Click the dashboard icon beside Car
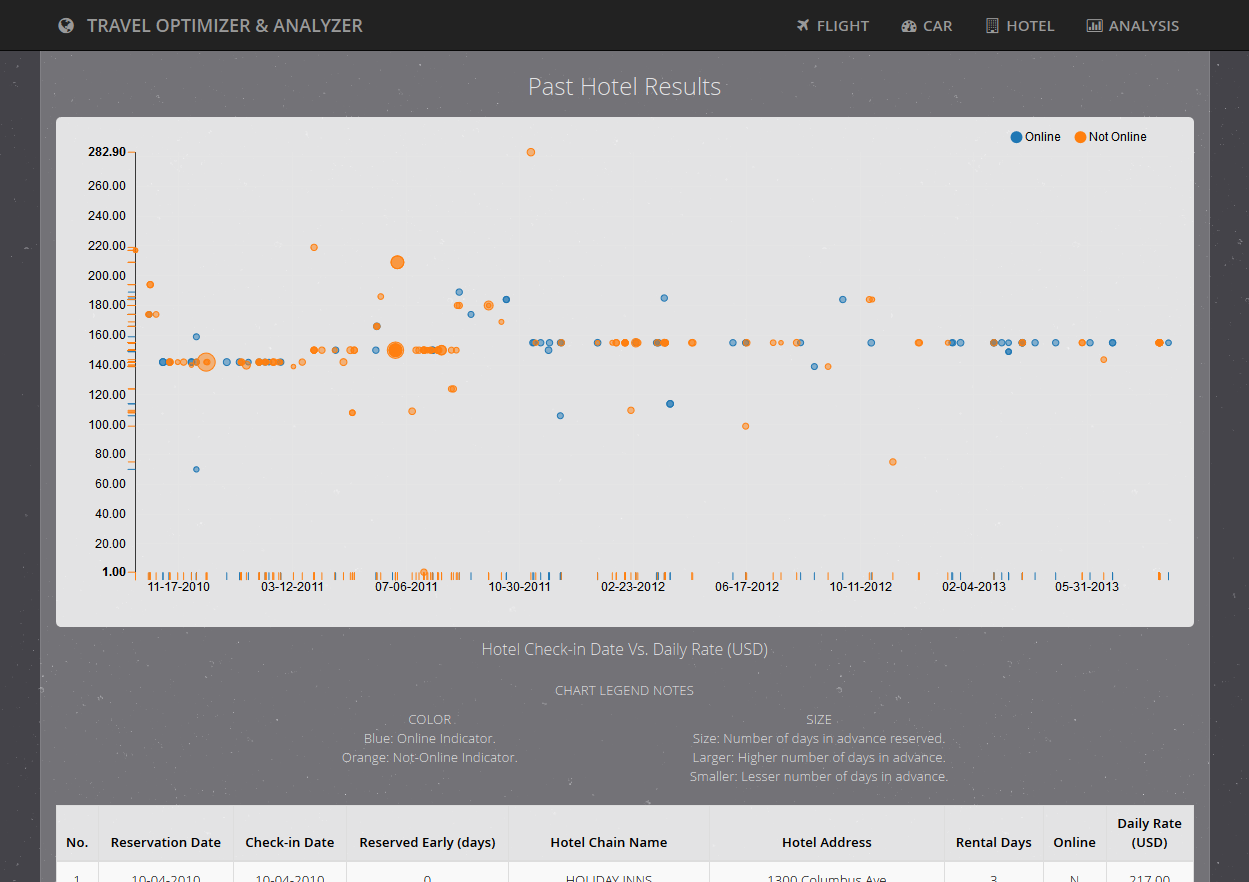The image size is (1249, 882). tap(909, 26)
